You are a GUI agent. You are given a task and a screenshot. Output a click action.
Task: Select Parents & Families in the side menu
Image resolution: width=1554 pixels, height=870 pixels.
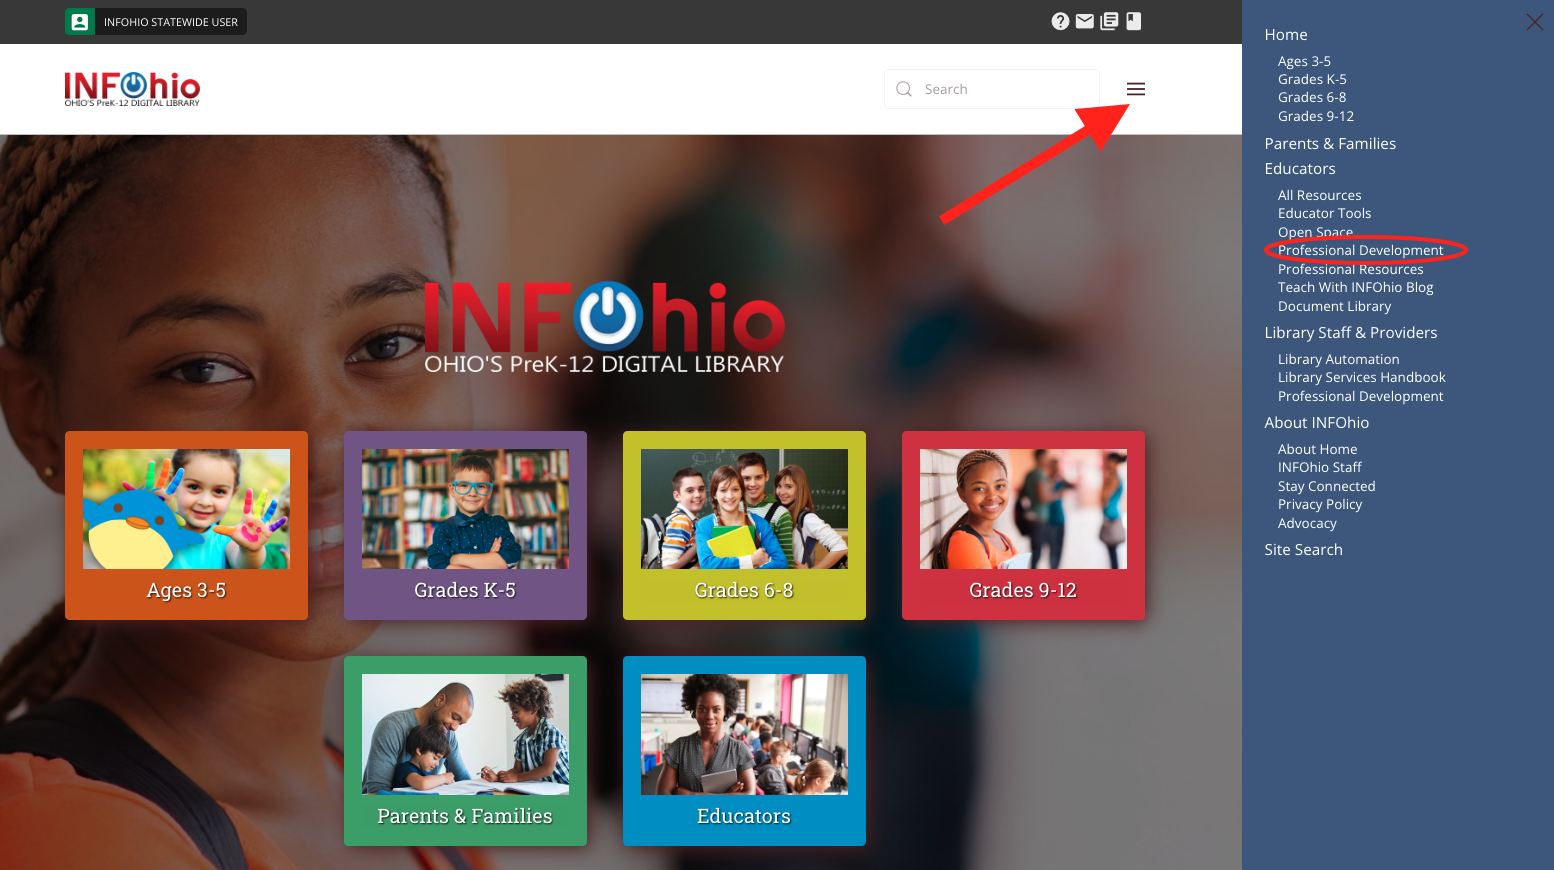click(1330, 144)
